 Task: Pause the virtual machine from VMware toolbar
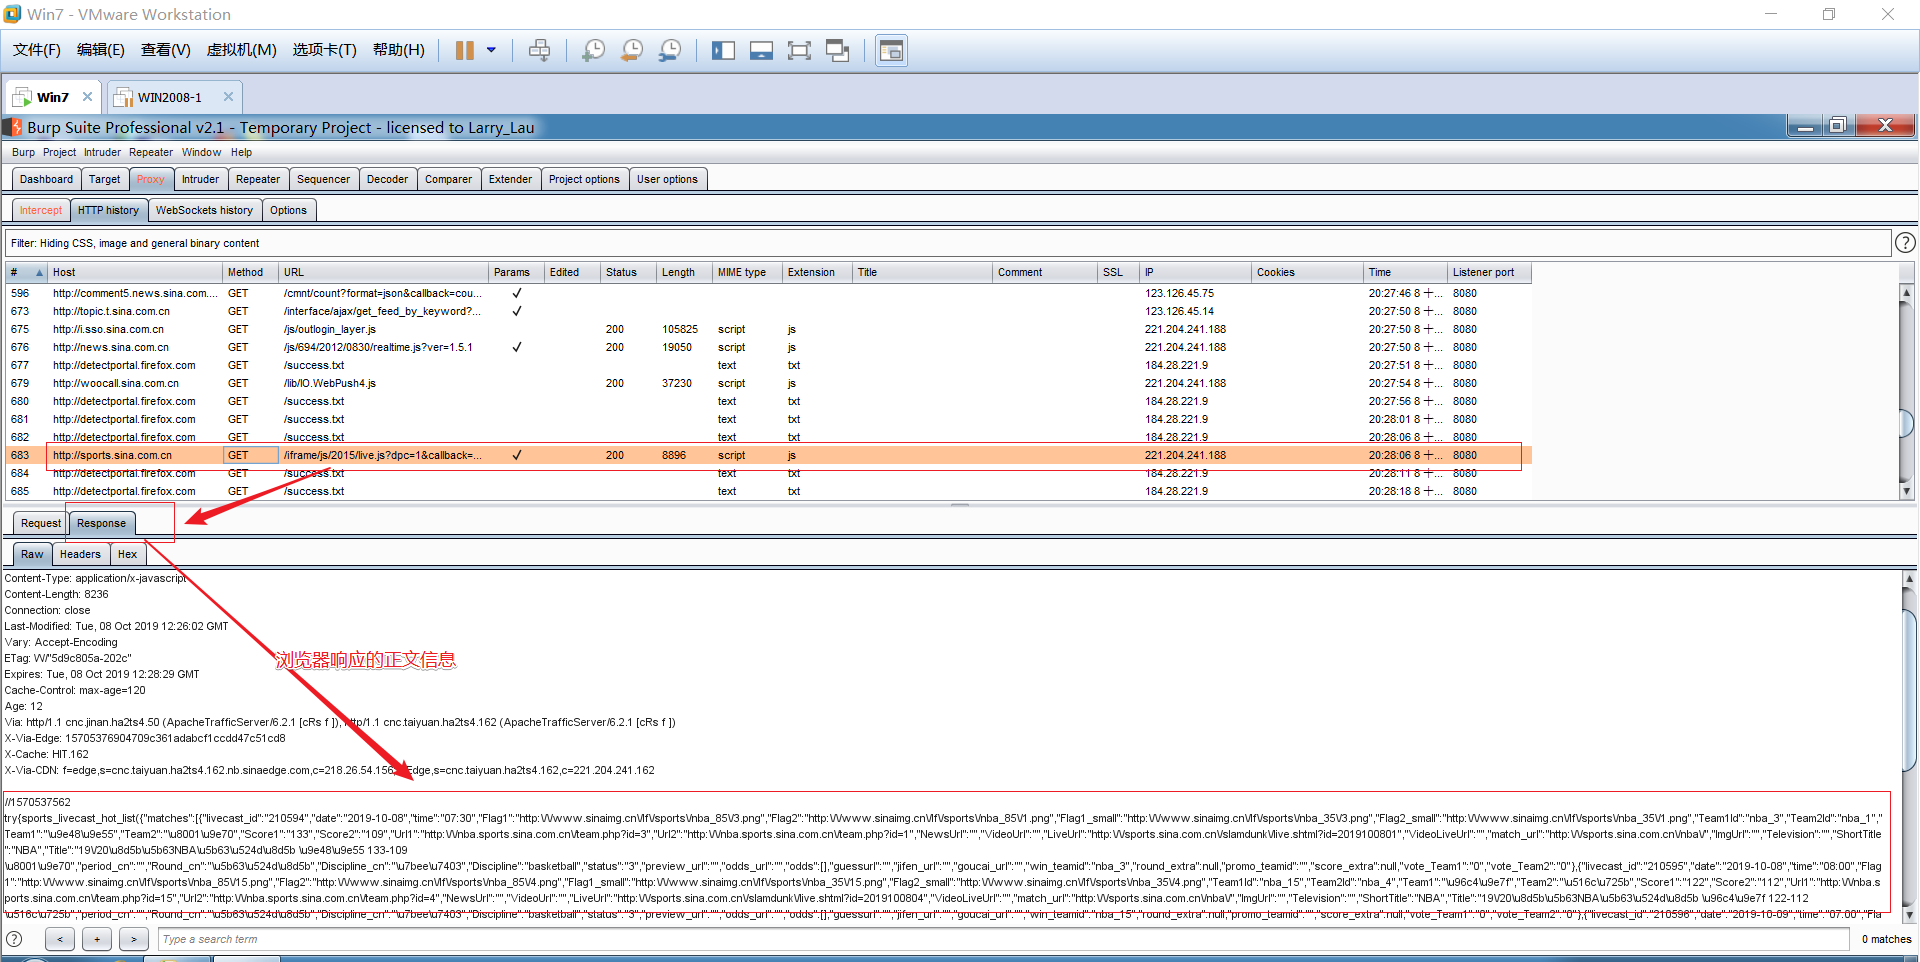[x=465, y=50]
